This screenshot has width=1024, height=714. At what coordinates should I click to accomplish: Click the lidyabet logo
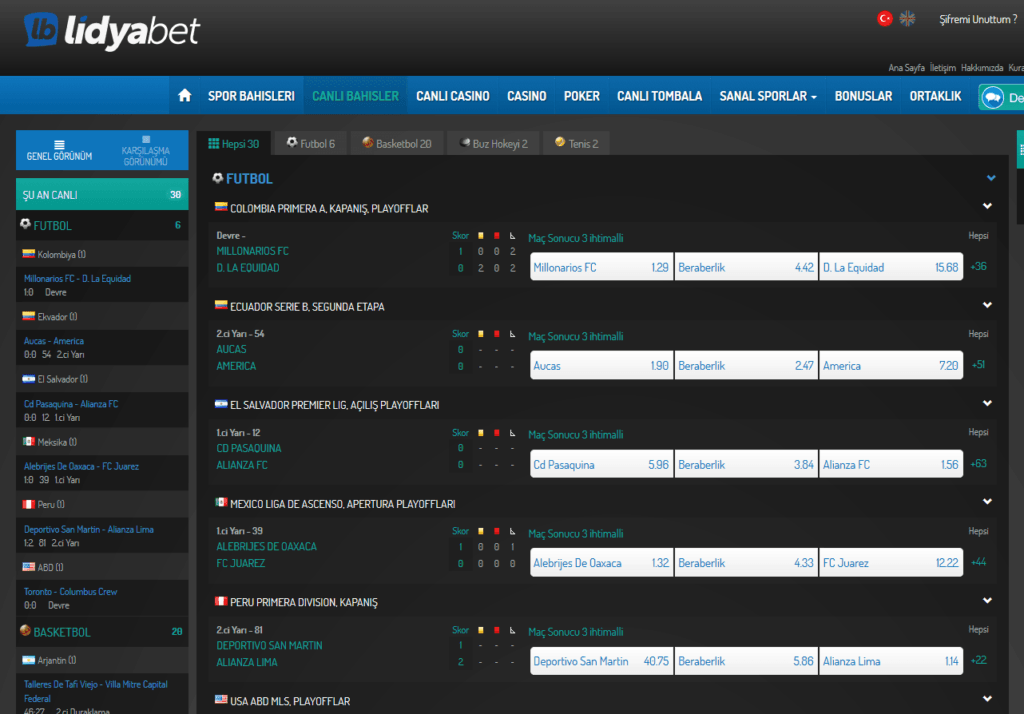(112, 31)
